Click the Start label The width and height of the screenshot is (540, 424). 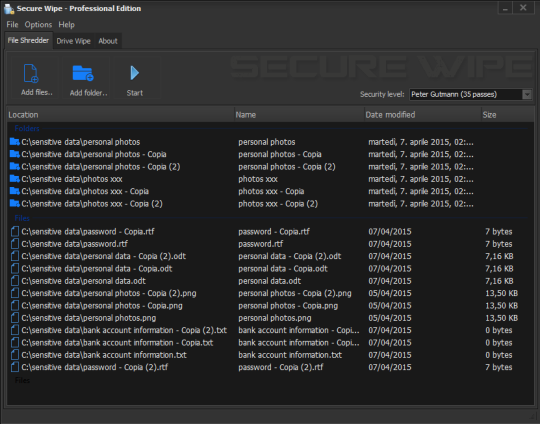click(135, 93)
